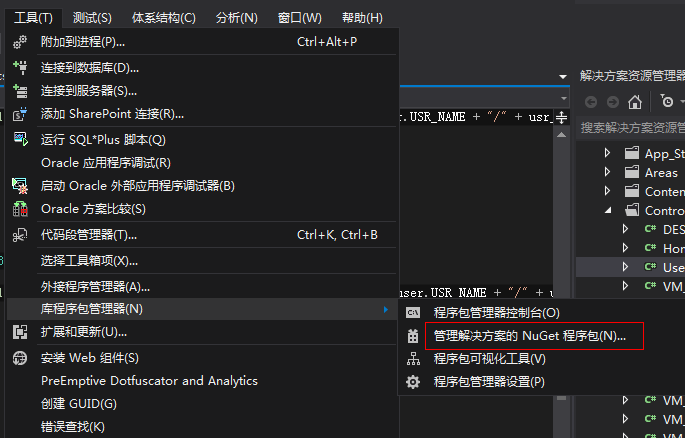This screenshot has width=685, height=438.
Task: Select Oracle 应用程序调试(R) entry
Action: tap(201, 163)
